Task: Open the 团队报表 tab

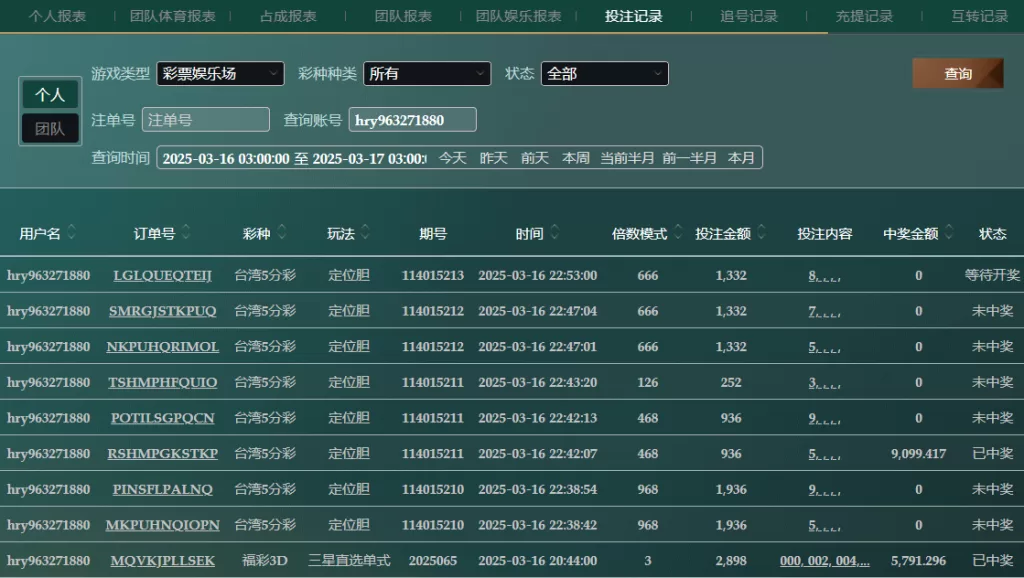Action: 403,16
